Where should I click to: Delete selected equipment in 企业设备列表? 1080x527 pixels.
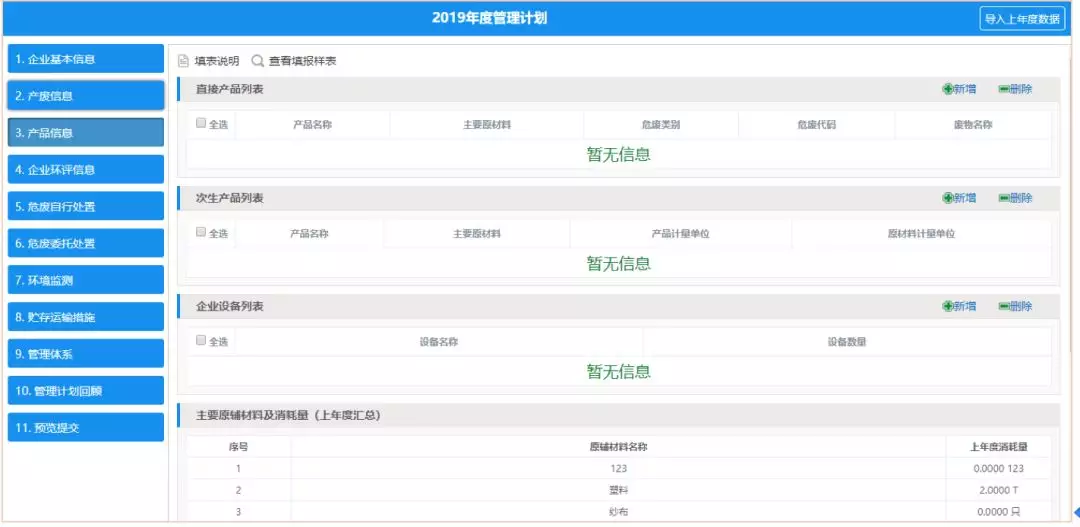[1015, 306]
